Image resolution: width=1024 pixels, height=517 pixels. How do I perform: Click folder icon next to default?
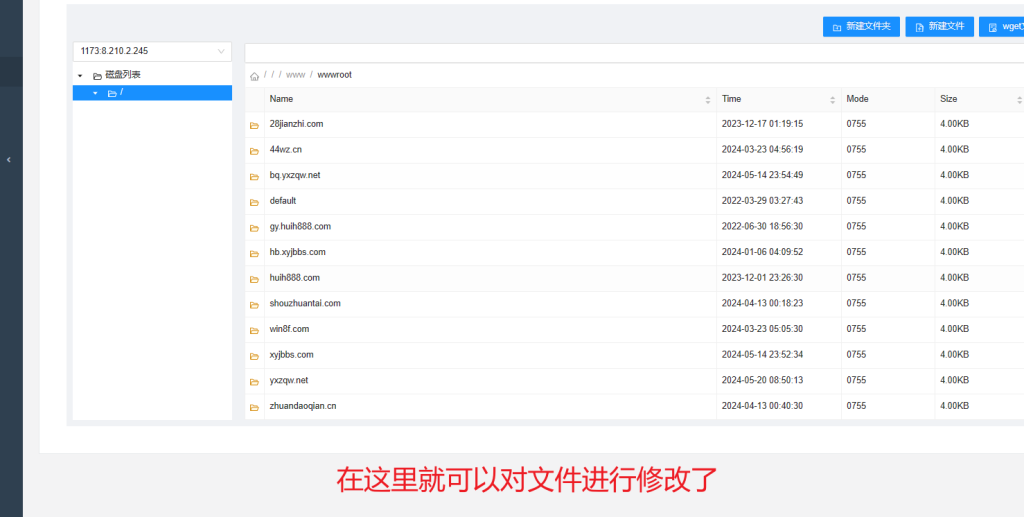pos(254,202)
